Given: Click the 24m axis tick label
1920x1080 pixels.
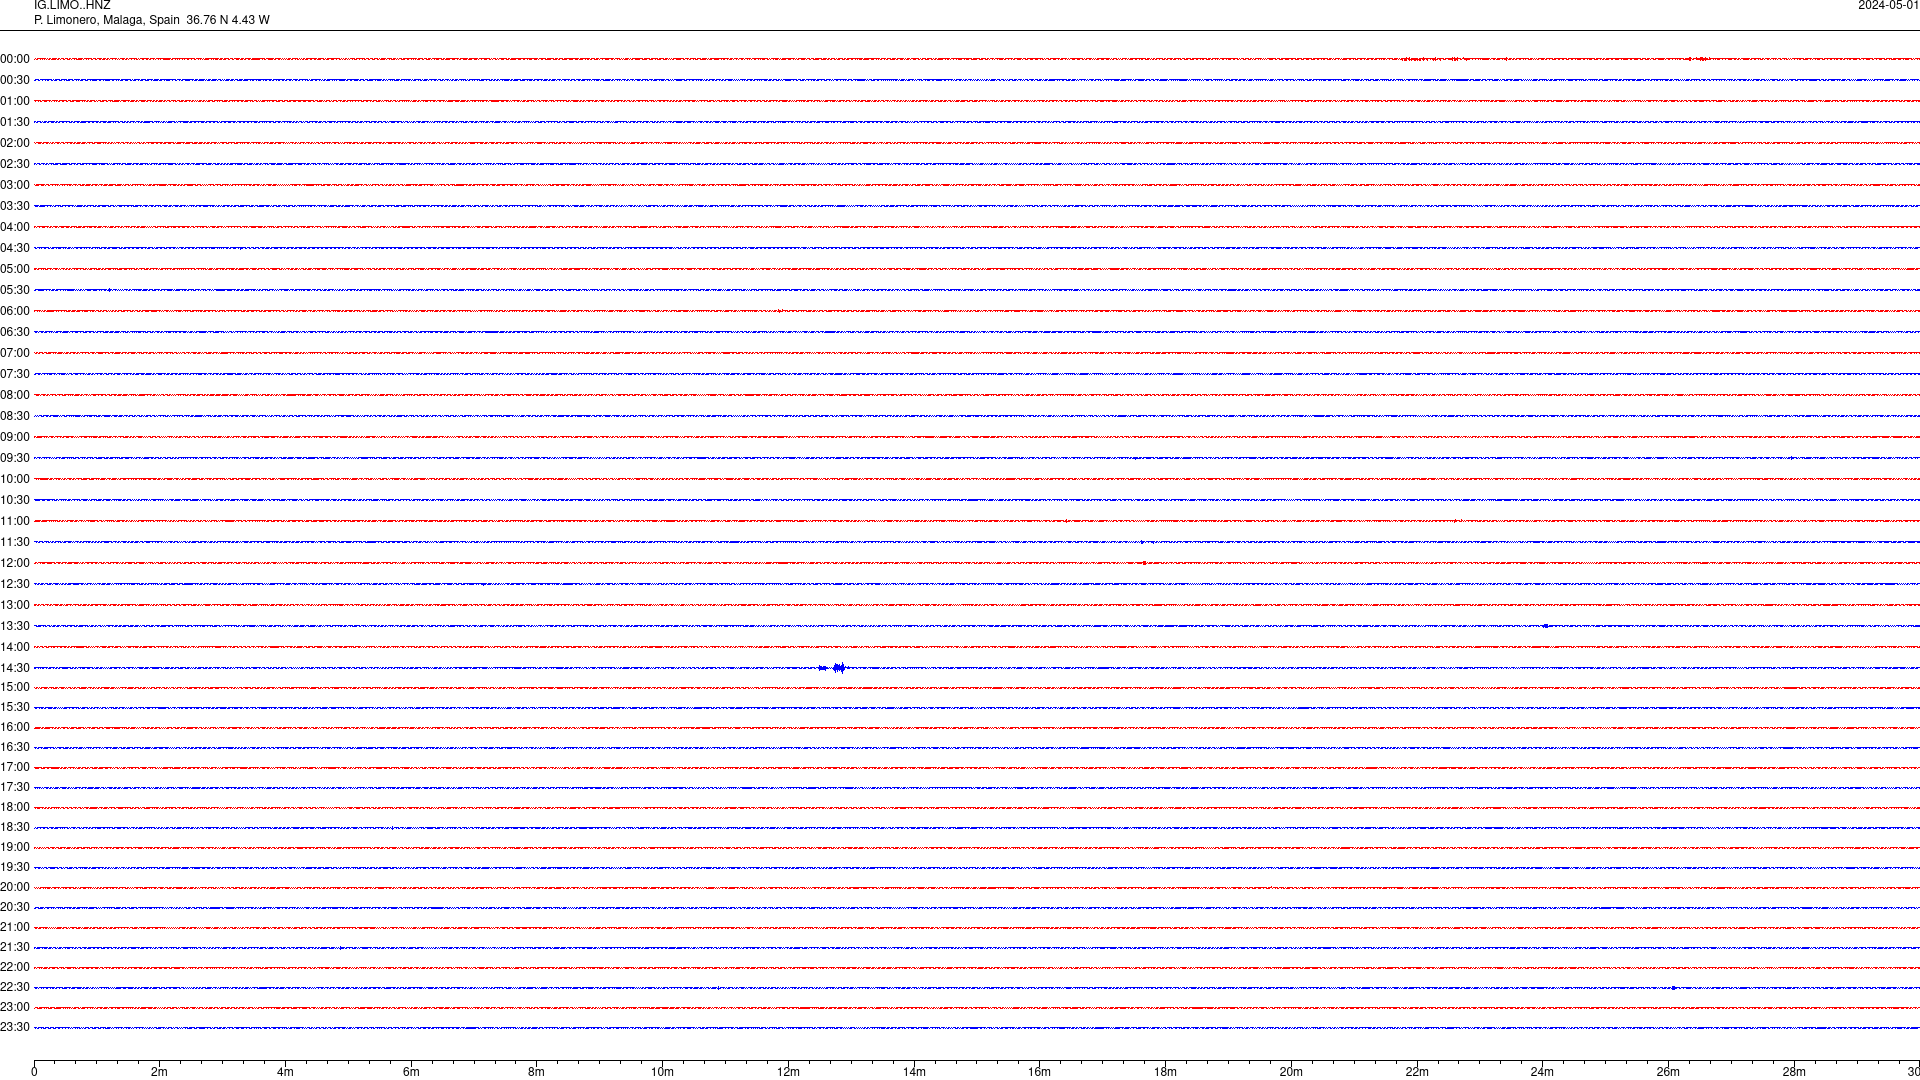Looking at the screenshot, I should (1542, 1072).
